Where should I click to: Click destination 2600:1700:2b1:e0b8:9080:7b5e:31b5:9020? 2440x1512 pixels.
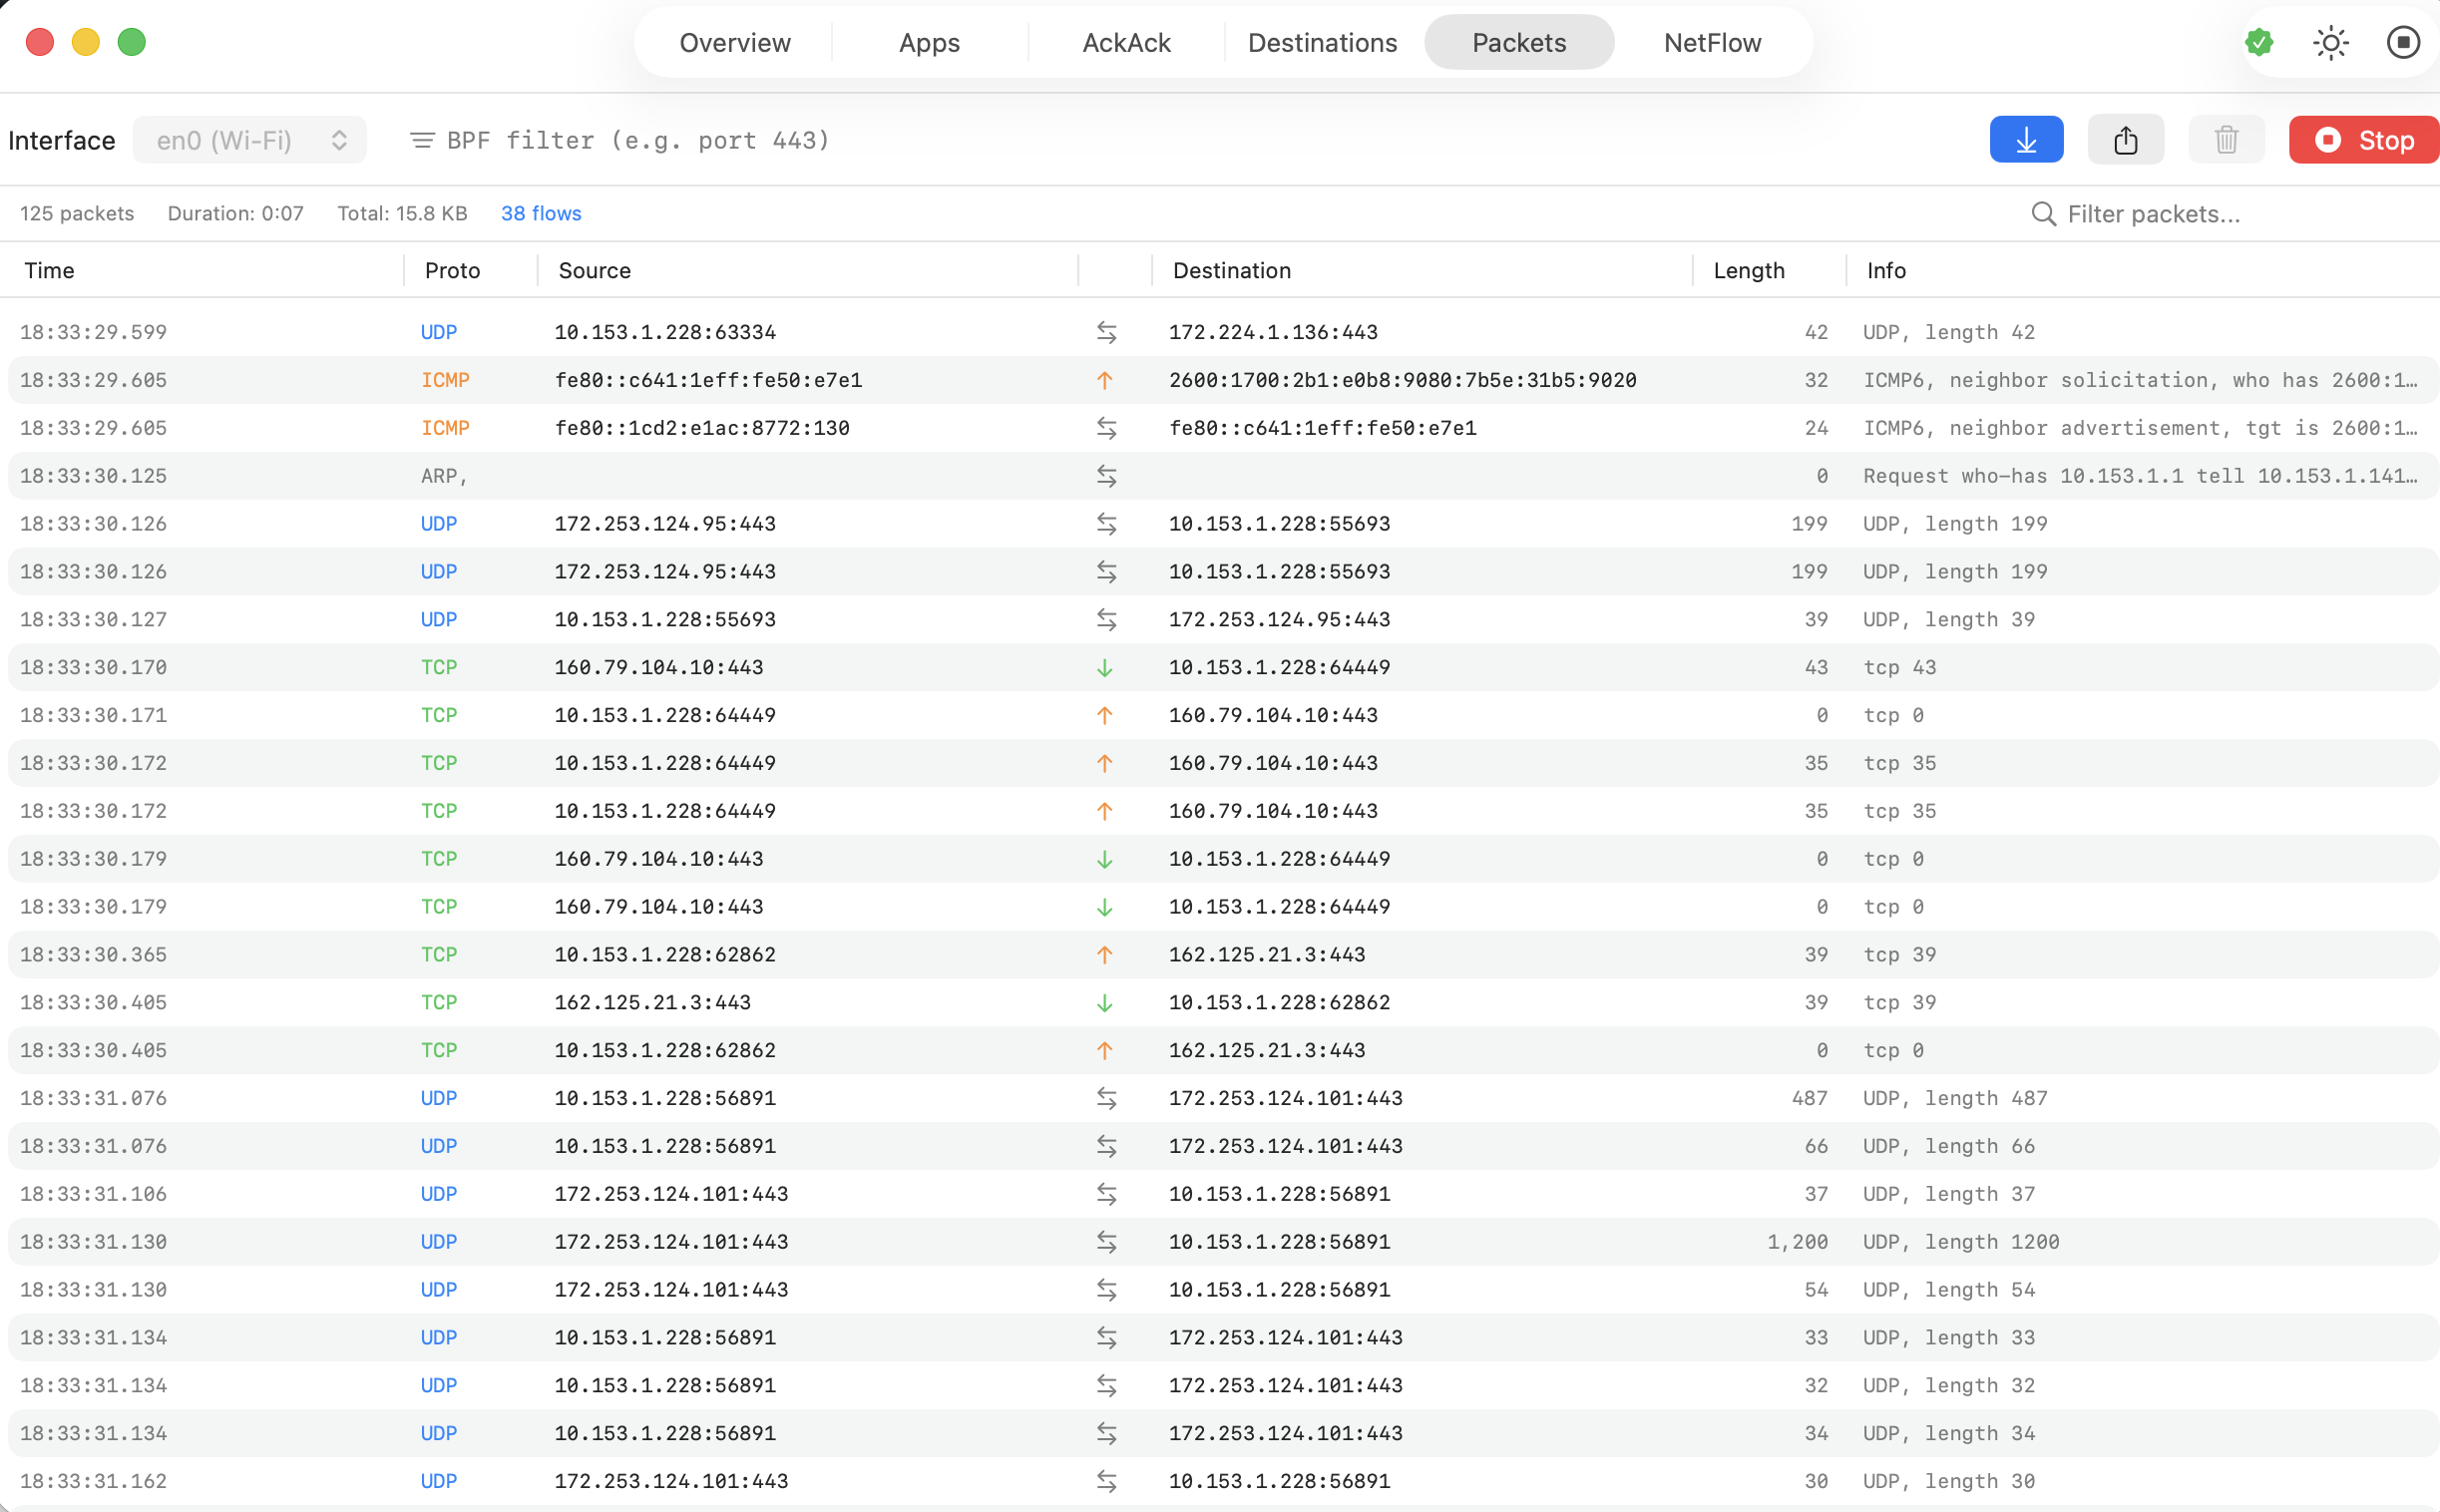[1402, 380]
